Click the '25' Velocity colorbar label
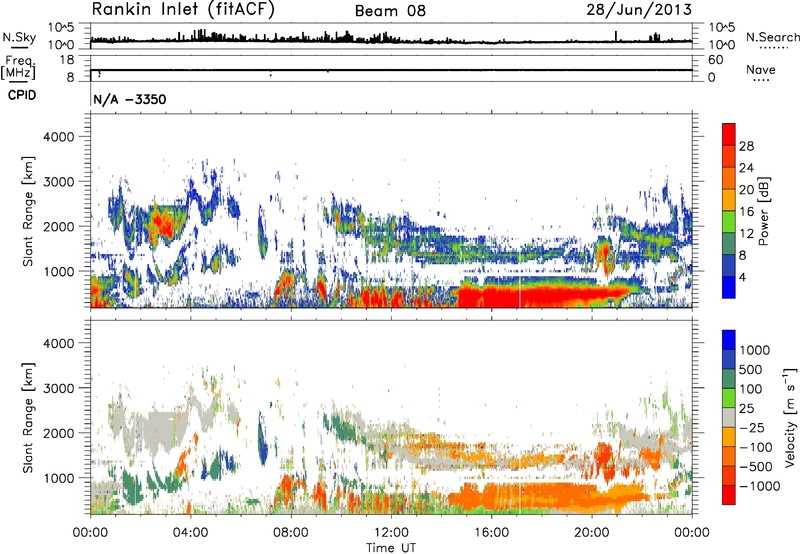This screenshot has width=800, height=554. click(746, 408)
